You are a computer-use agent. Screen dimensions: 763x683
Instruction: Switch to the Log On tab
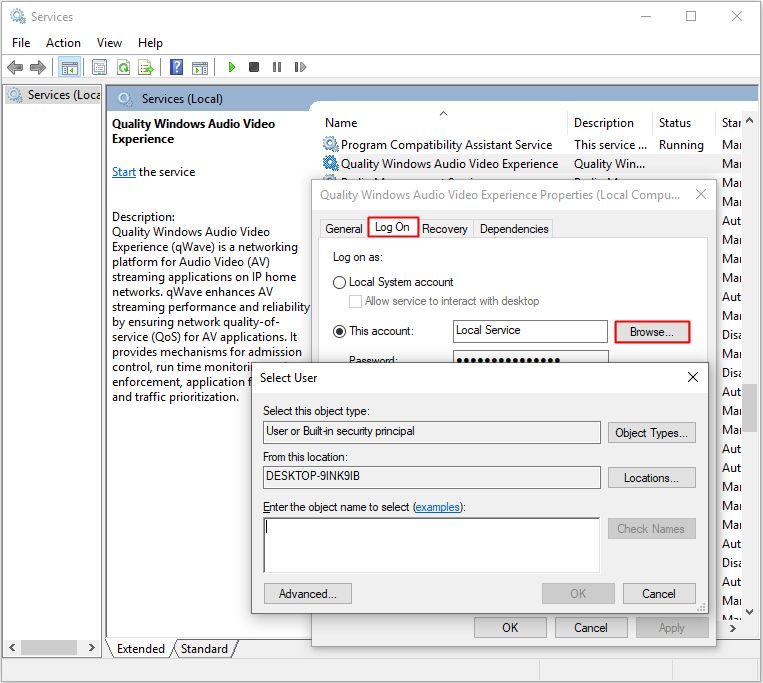(x=393, y=227)
